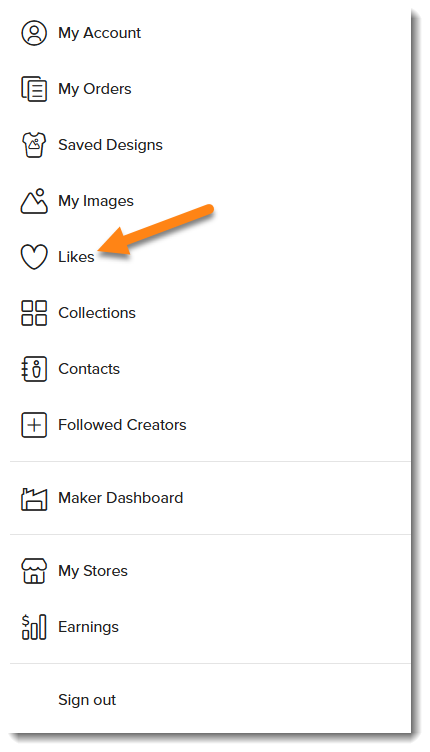Click the Maker Dashboard factory icon

(x=34, y=499)
